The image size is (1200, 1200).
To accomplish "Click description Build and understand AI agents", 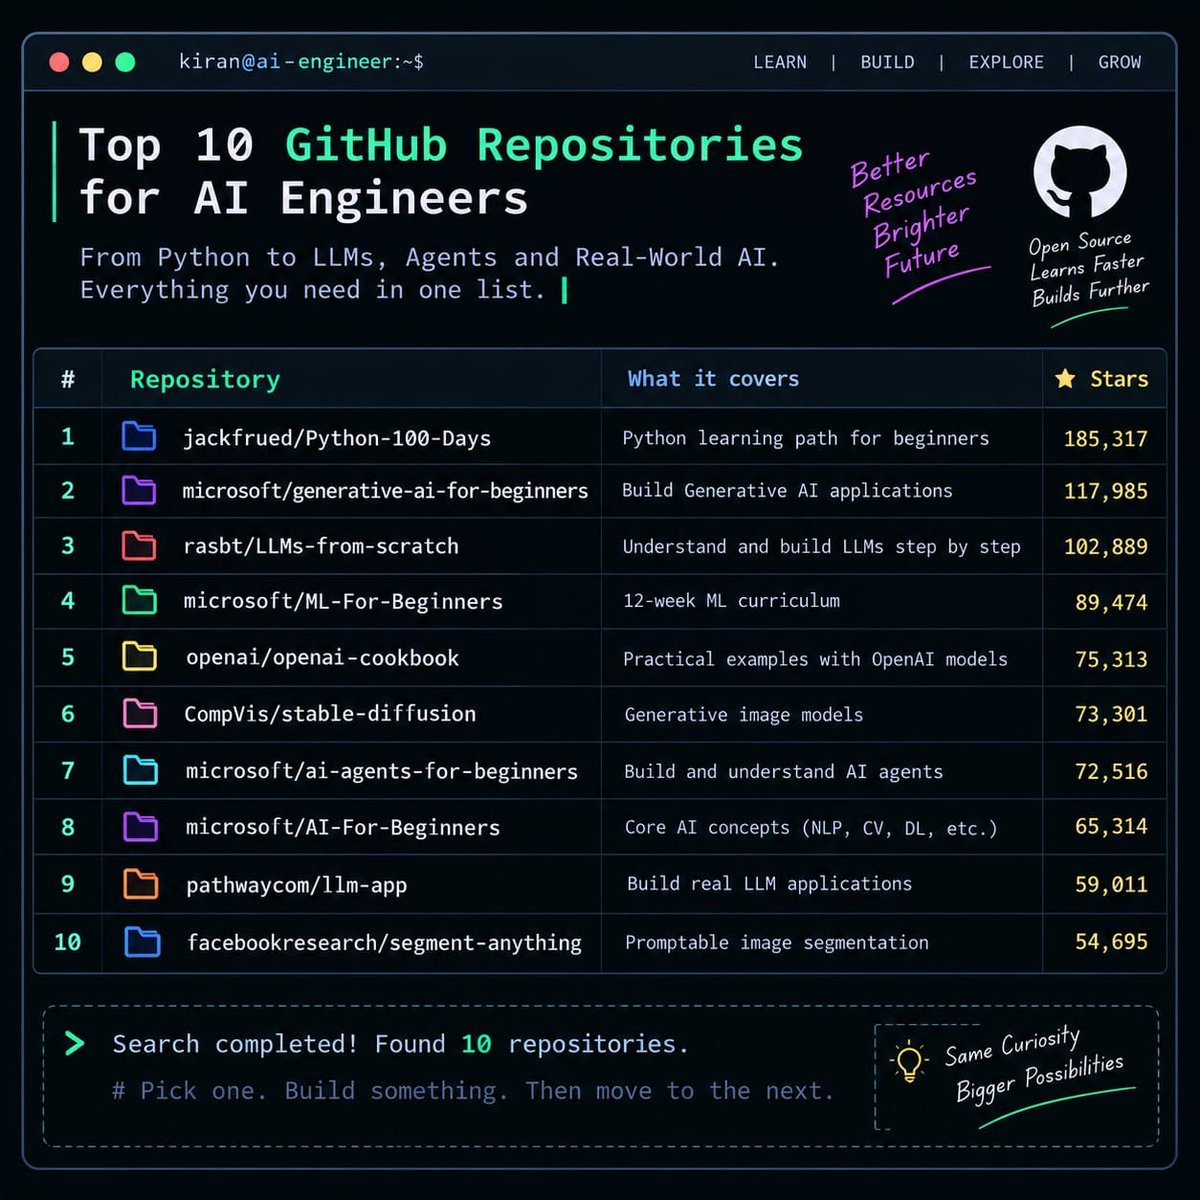I will point(783,772).
